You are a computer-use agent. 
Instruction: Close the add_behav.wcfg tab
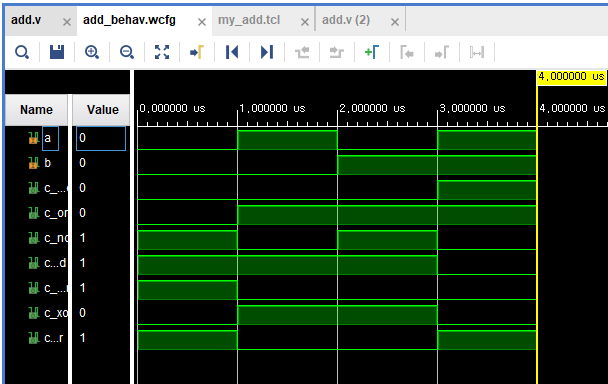tap(202, 22)
